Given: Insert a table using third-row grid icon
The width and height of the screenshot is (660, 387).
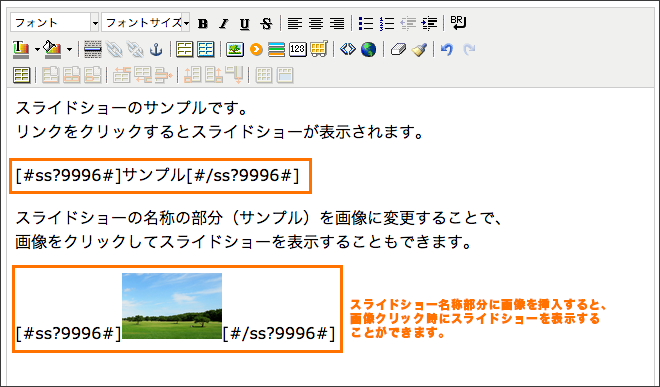Looking at the screenshot, I should [21, 76].
